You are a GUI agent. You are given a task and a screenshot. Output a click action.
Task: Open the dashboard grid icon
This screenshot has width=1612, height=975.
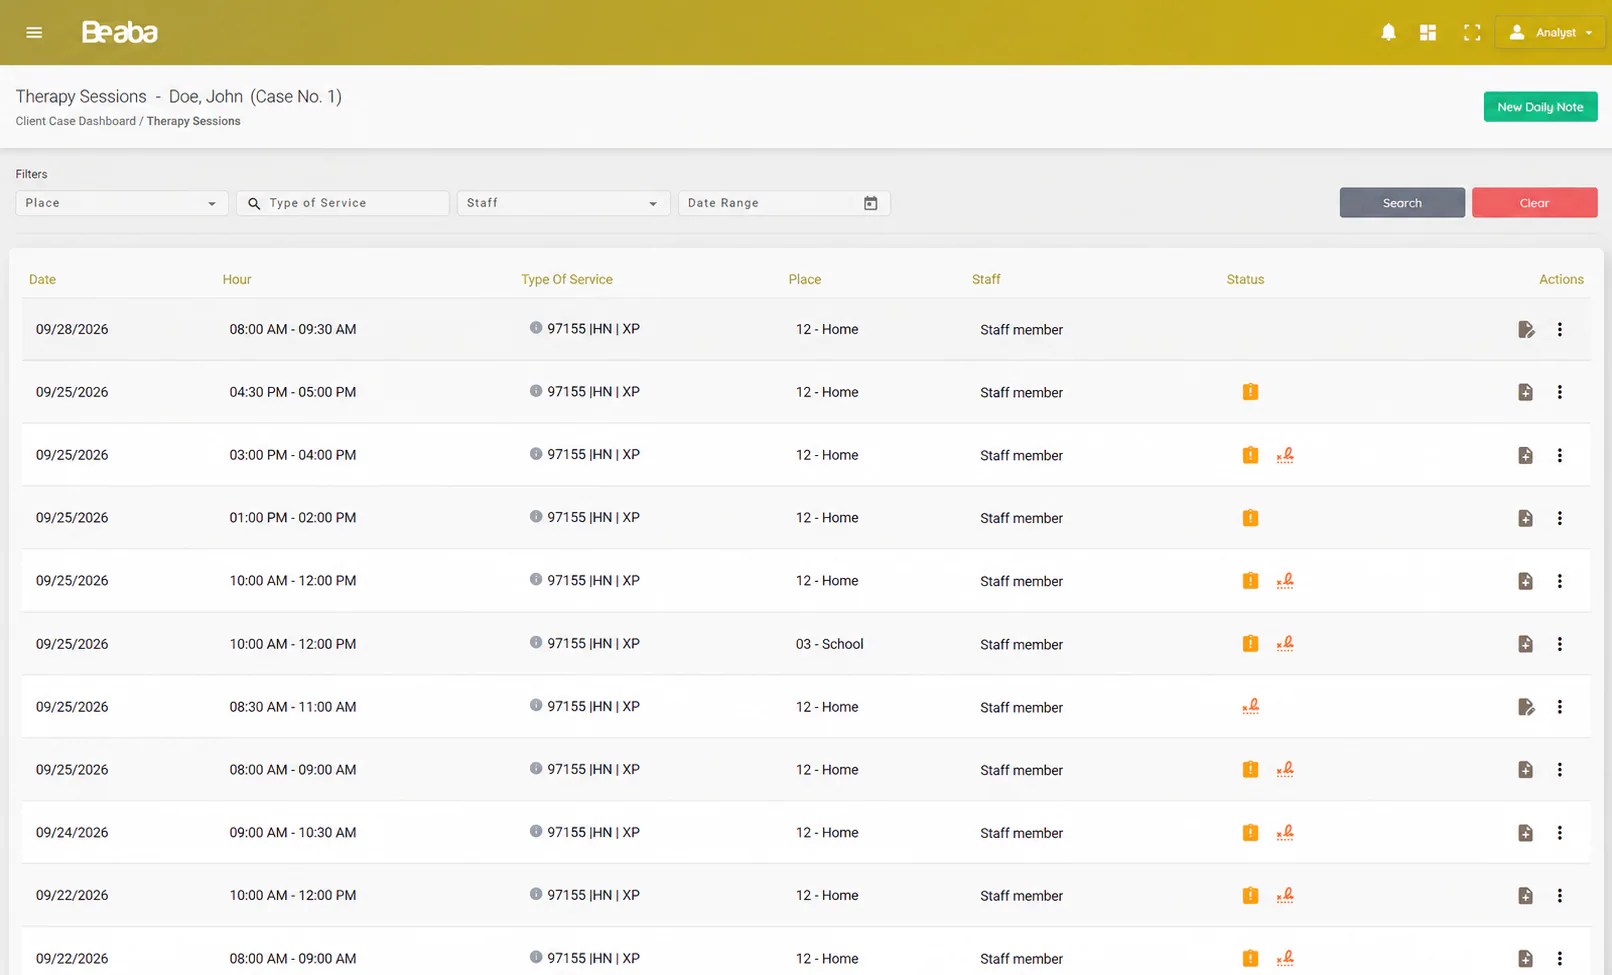(1428, 32)
